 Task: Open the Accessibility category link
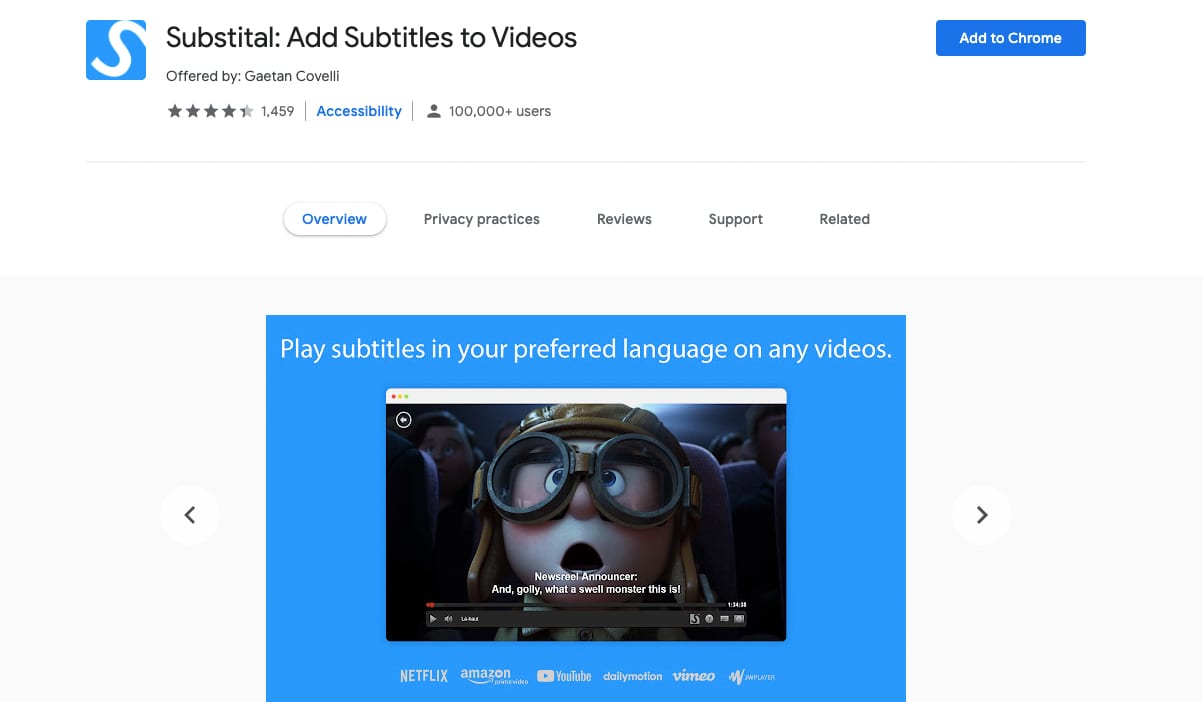pyautogui.click(x=359, y=111)
